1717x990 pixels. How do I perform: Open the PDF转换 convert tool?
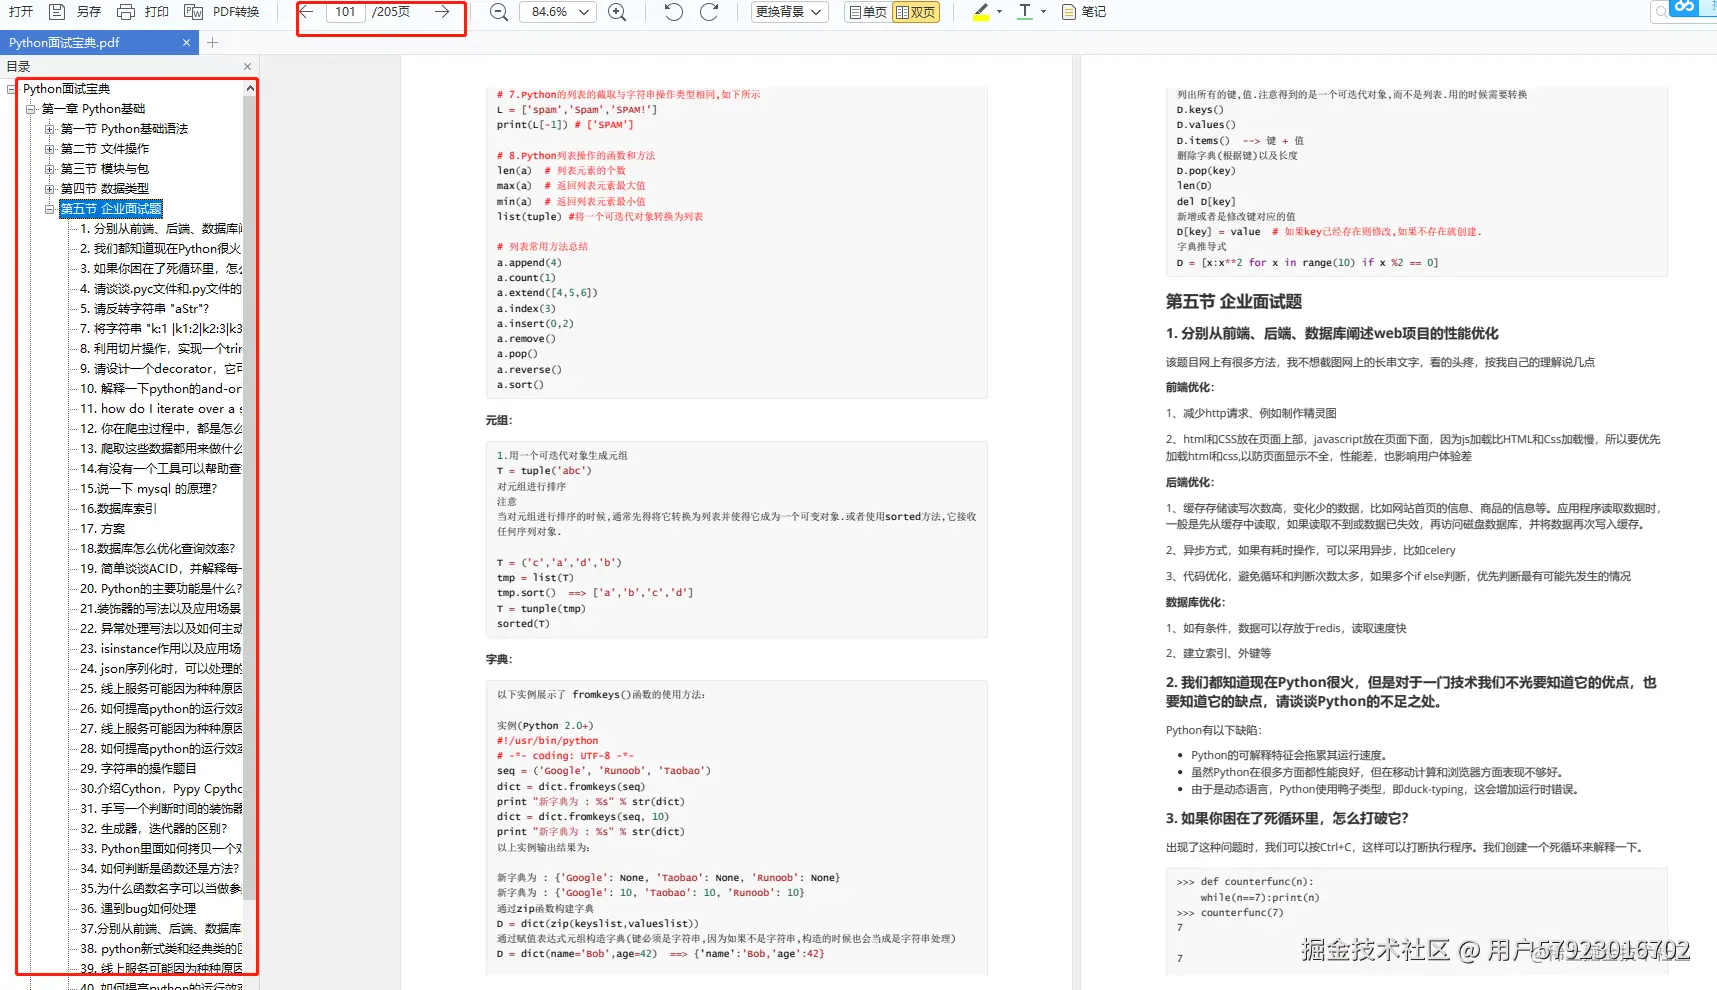coord(221,12)
